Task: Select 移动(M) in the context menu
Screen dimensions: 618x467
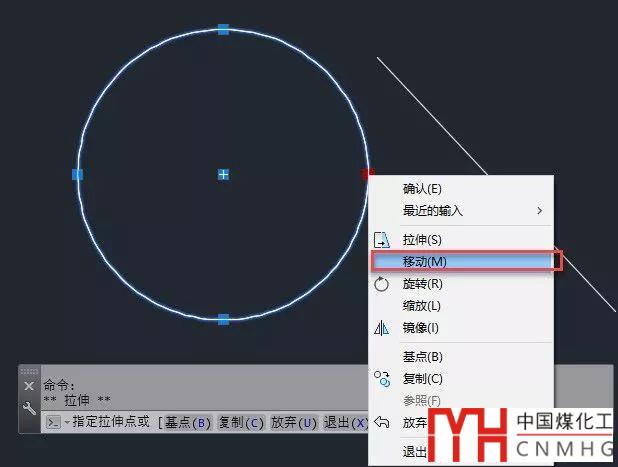Action: pos(461,261)
